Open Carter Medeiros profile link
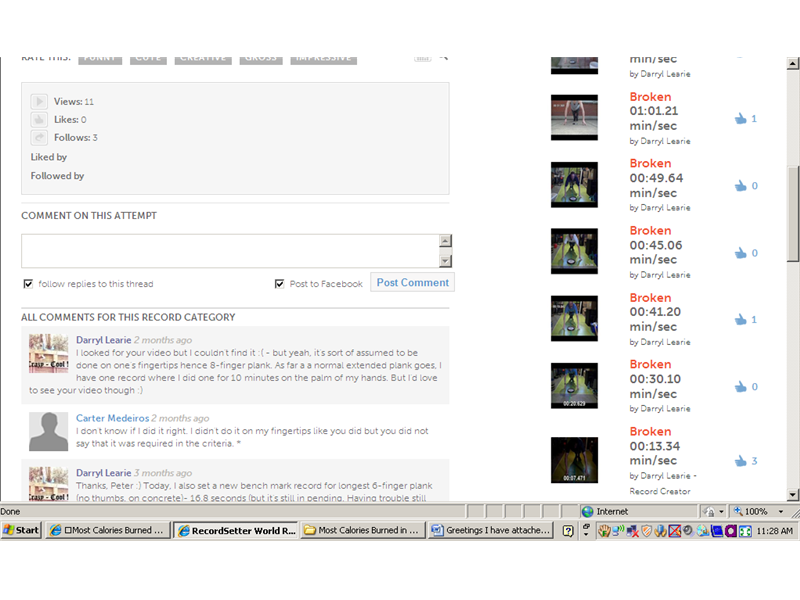The width and height of the screenshot is (800, 600). (x=112, y=418)
